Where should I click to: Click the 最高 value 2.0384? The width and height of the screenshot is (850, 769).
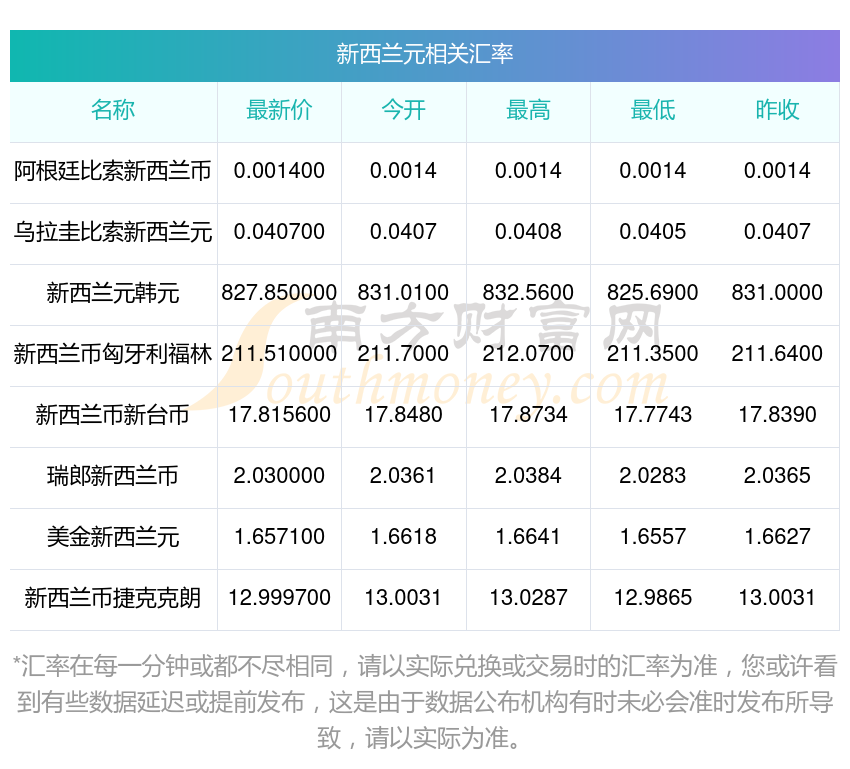pos(528,476)
